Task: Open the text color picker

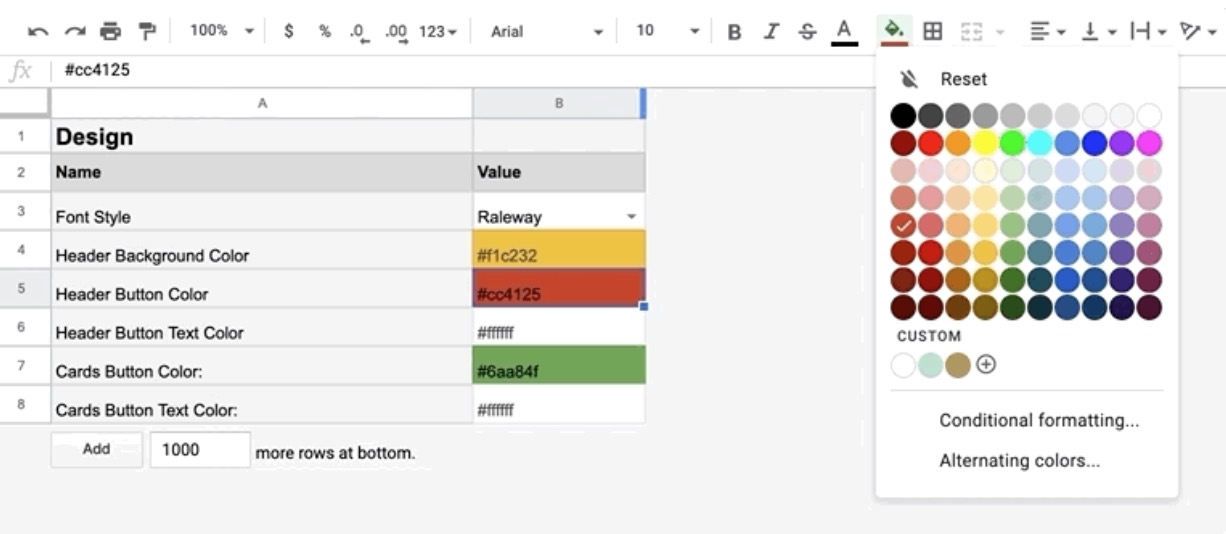Action: (844, 32)
